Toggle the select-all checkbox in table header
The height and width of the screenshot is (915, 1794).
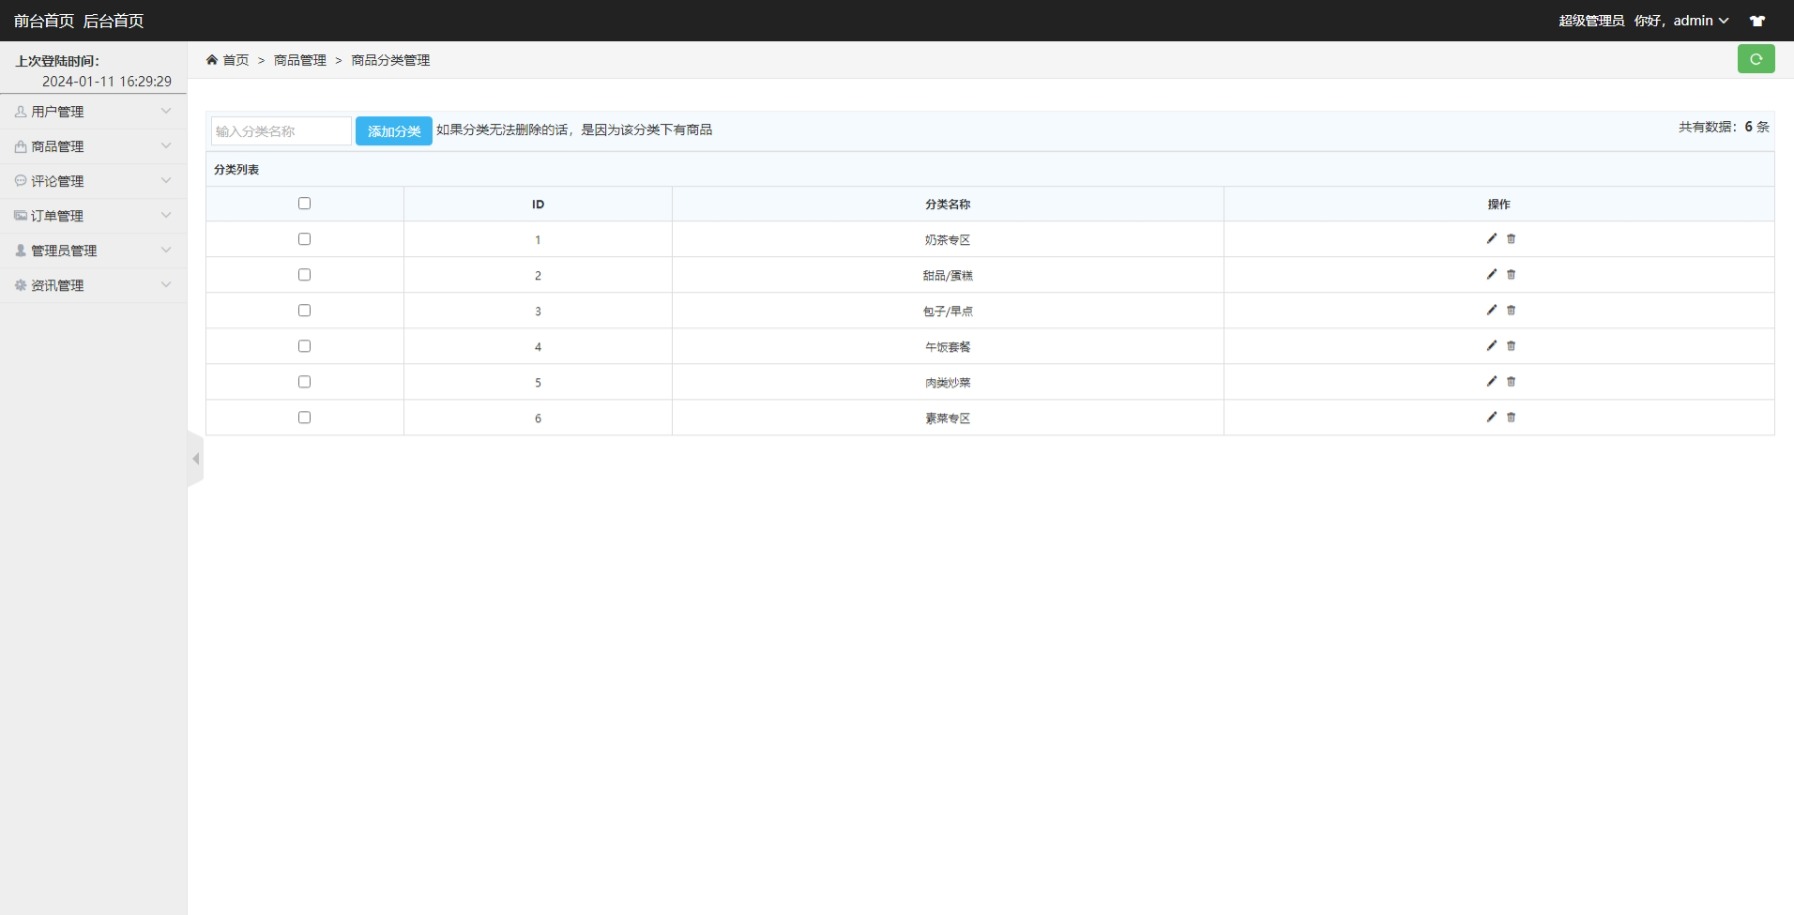click(x=304, y=203)
